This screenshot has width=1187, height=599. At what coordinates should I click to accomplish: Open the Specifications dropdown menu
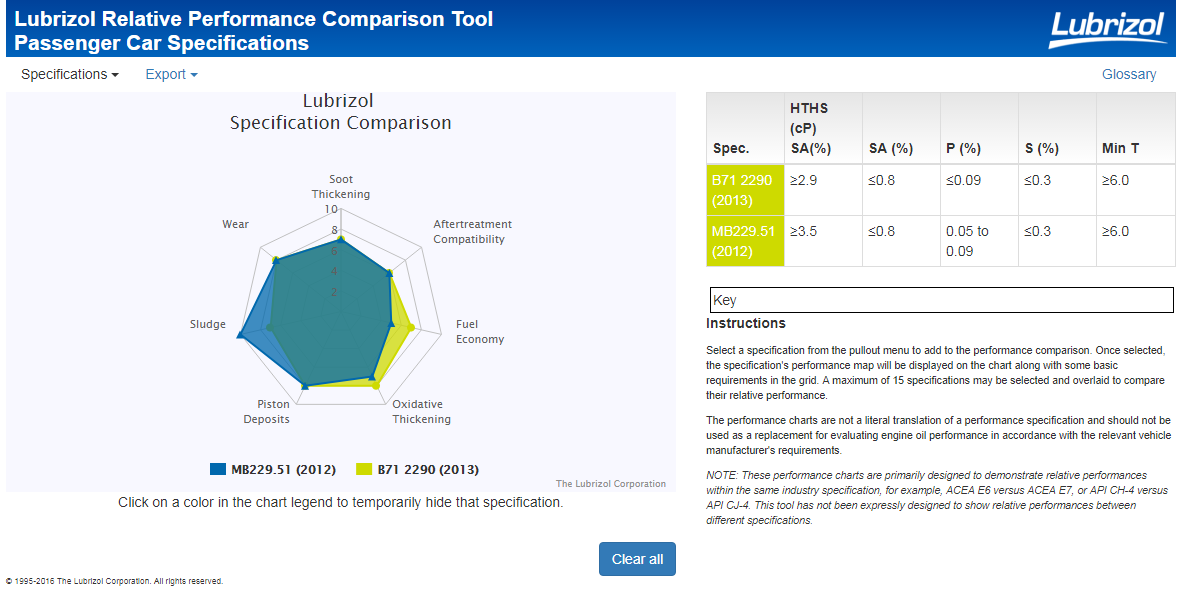click(70, 74)
